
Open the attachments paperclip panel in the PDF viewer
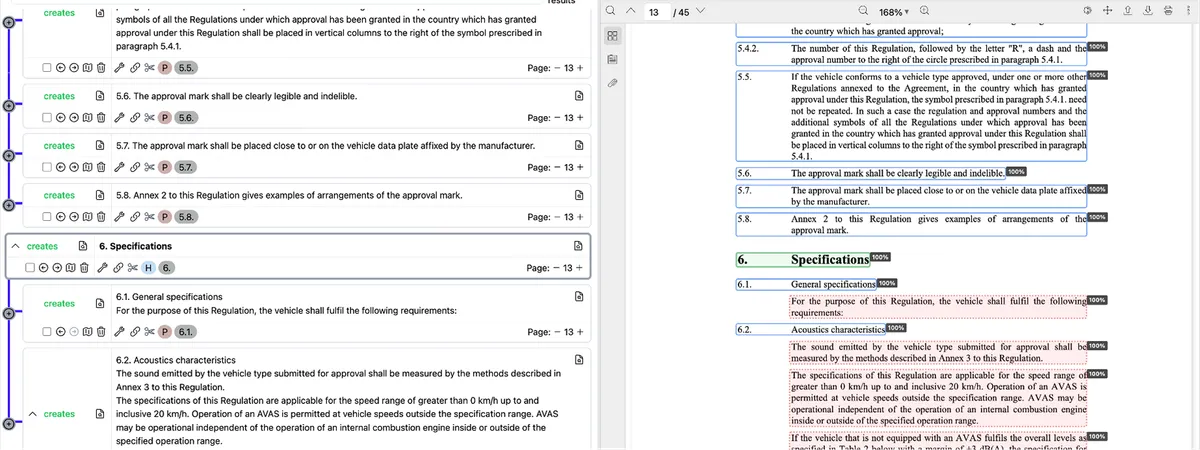[x=611, y=82]
